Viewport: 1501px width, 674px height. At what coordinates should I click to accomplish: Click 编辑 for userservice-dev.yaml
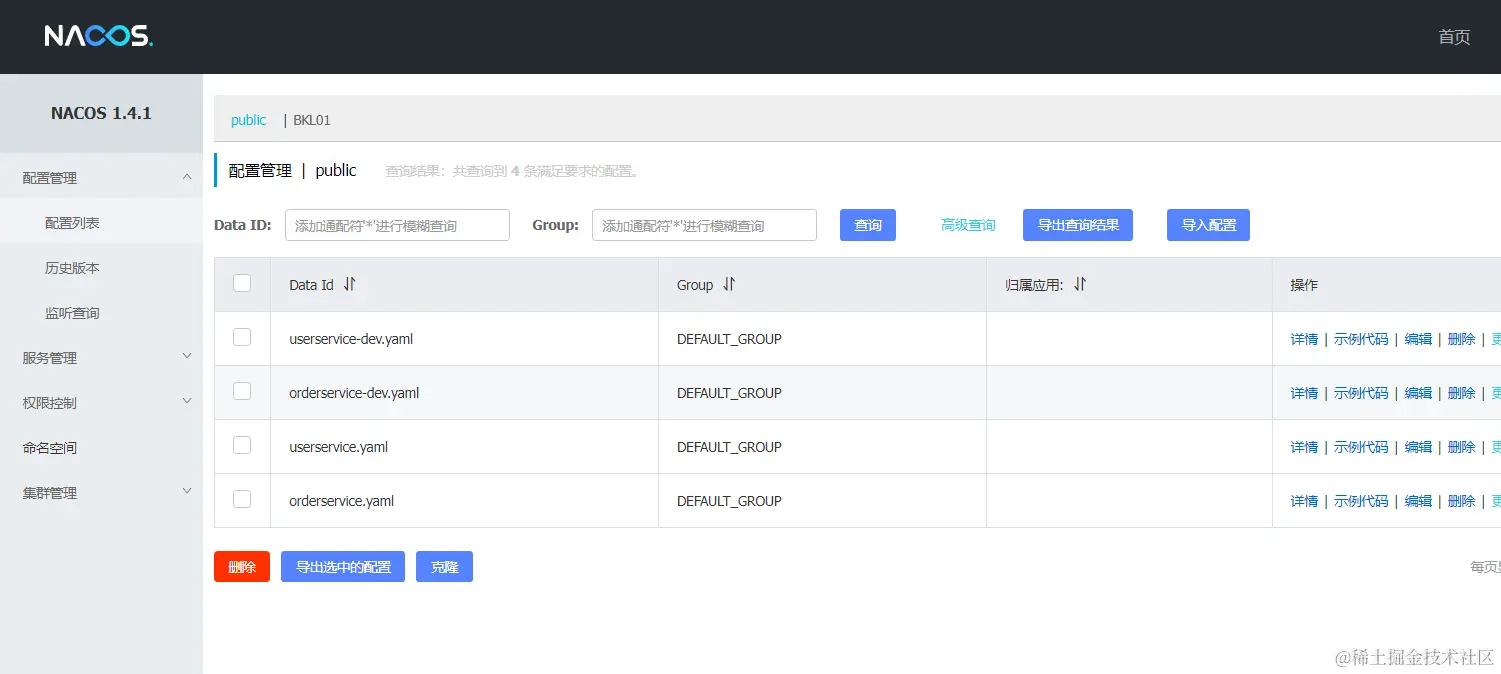tap(1418, 339)
